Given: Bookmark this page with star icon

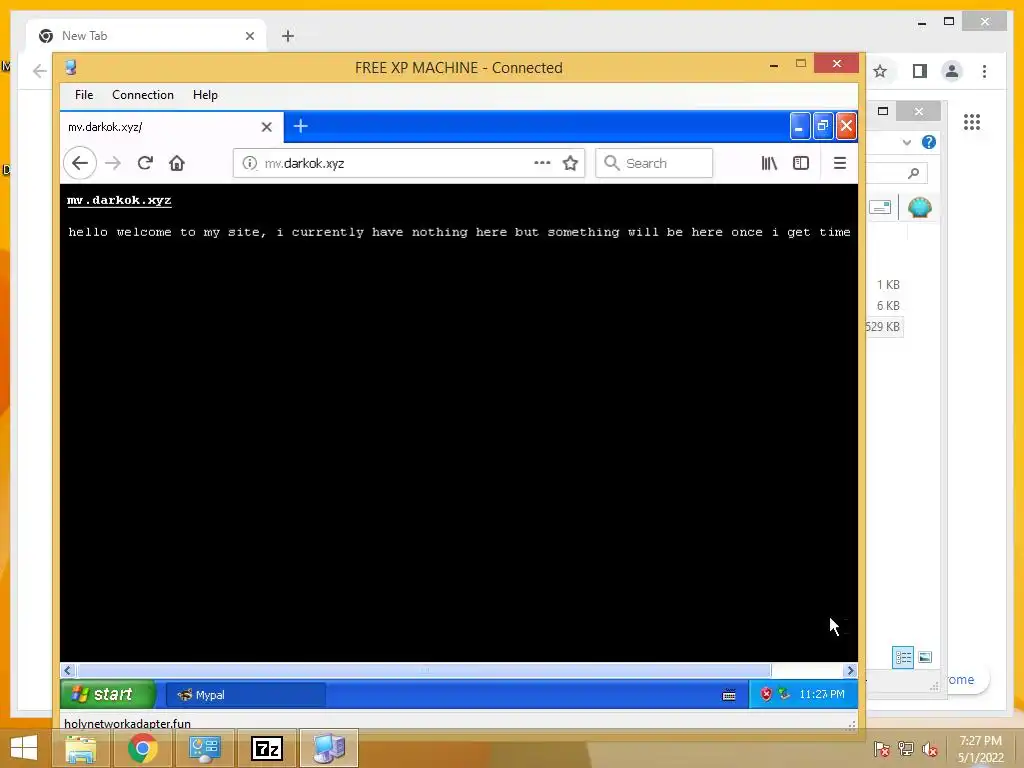Looking at the screenshot, I should [x=570, y=163].
